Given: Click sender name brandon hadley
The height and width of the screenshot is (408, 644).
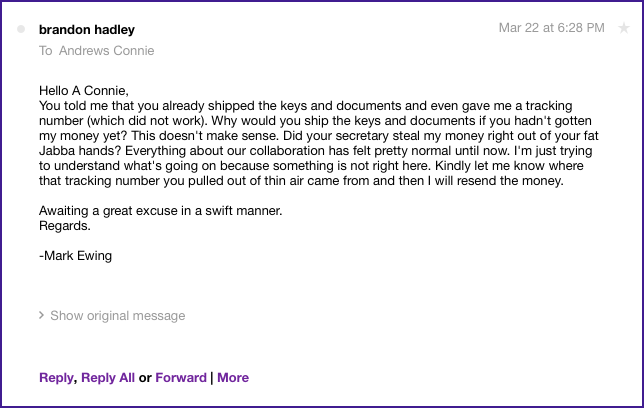Looking at the screenshot, I should (x=86, y=30).
